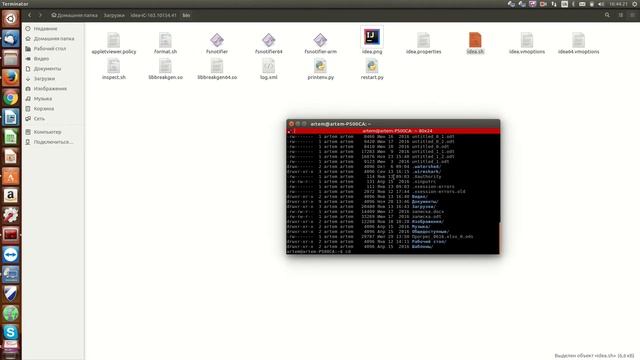Image resolution: width=640 pixels, height=360 pixels.
Task: Open the Загрузки breadcrumb in the path bar
Action: tap(114, 15)
